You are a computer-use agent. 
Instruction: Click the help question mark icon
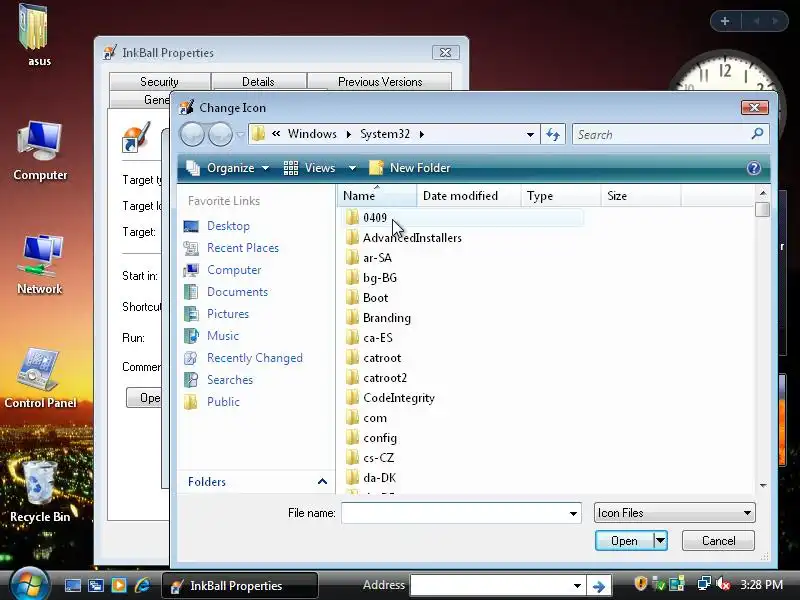(x=754, y=168)
